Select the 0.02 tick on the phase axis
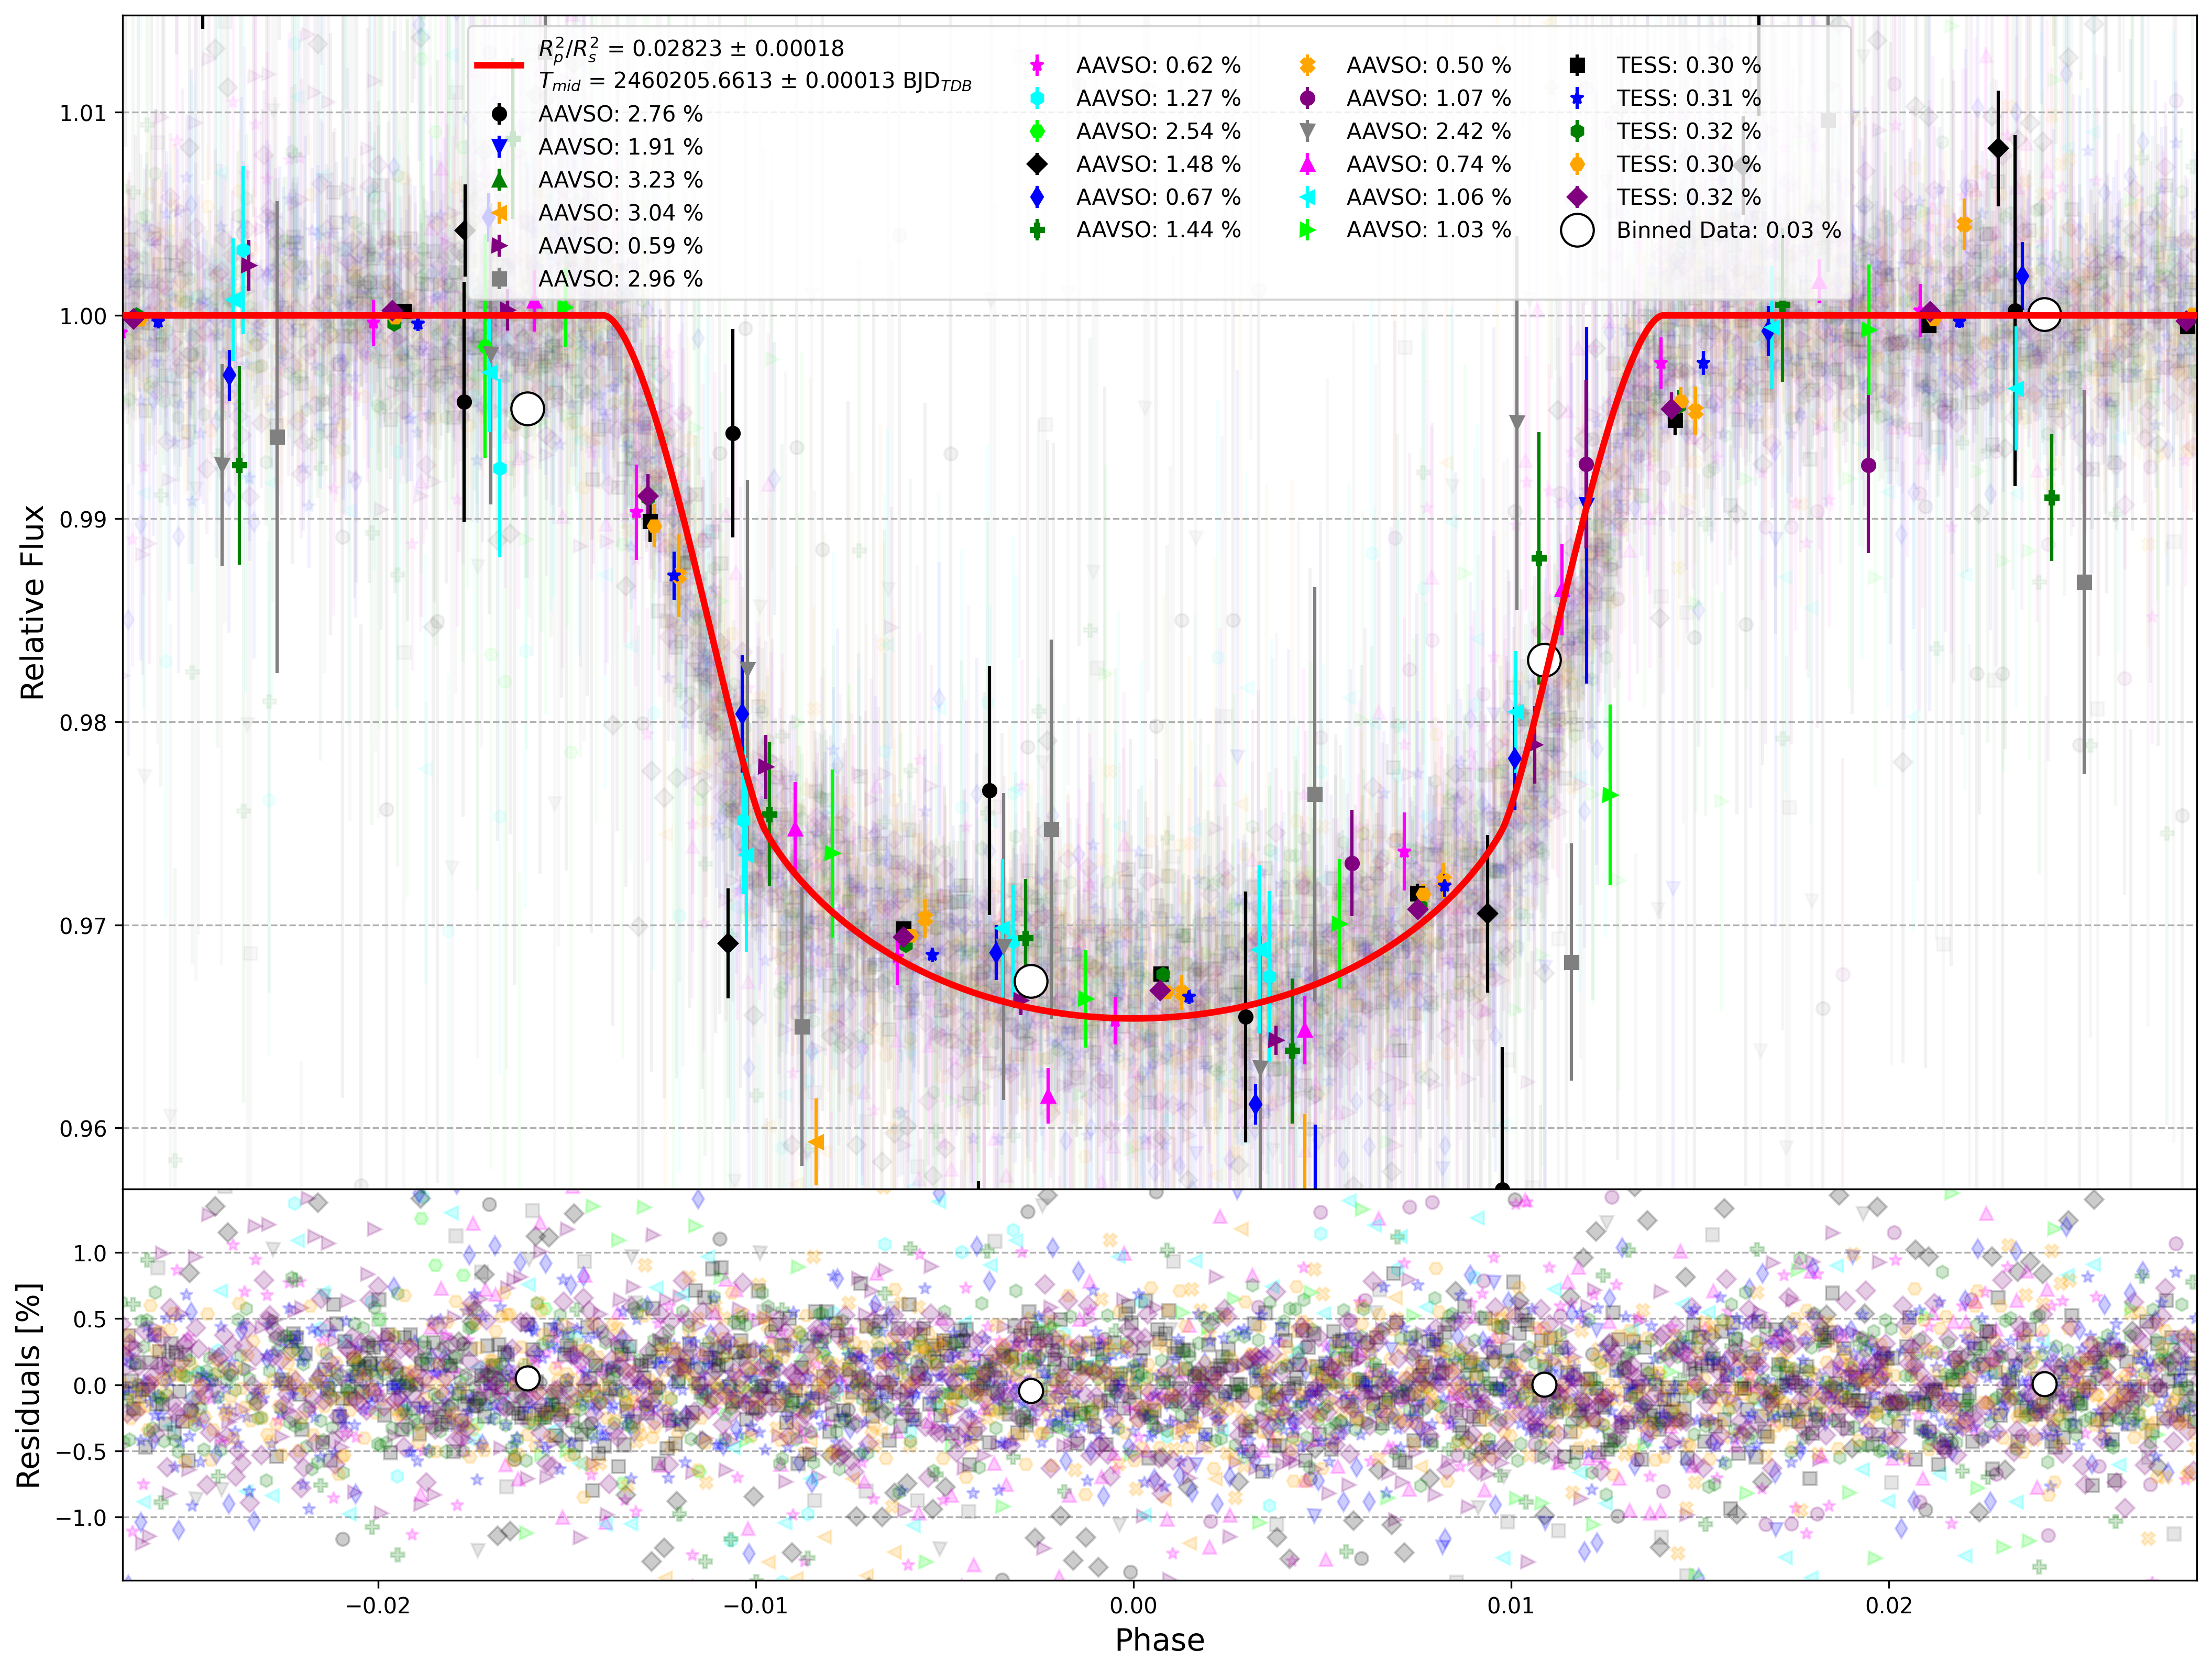Screen dimensions: 2212x1672 coord(1889,1605)
